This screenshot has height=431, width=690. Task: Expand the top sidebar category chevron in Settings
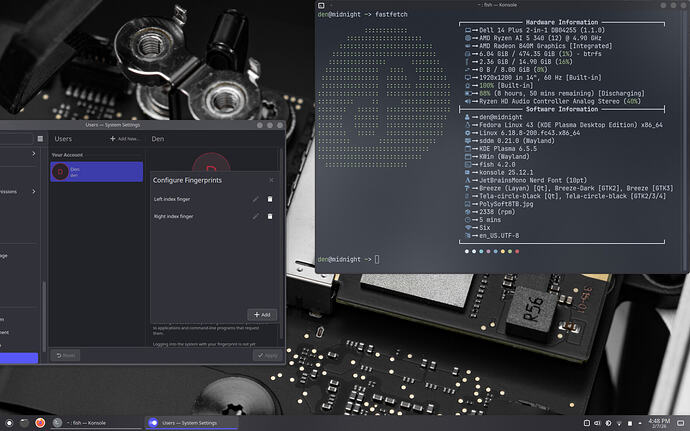(33, 154)
